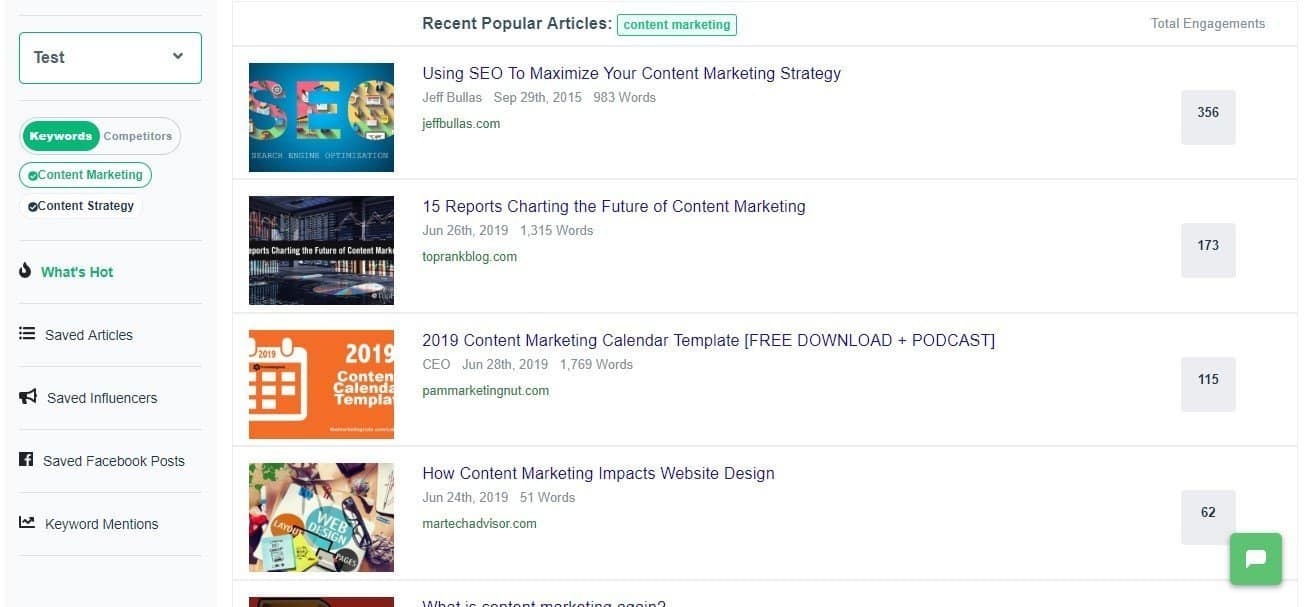Image resolution: width=1310 pixels, height=607 pixels.
Task: Toggle the Content Marketing keyword filter
Action: (x=85, y=175)
